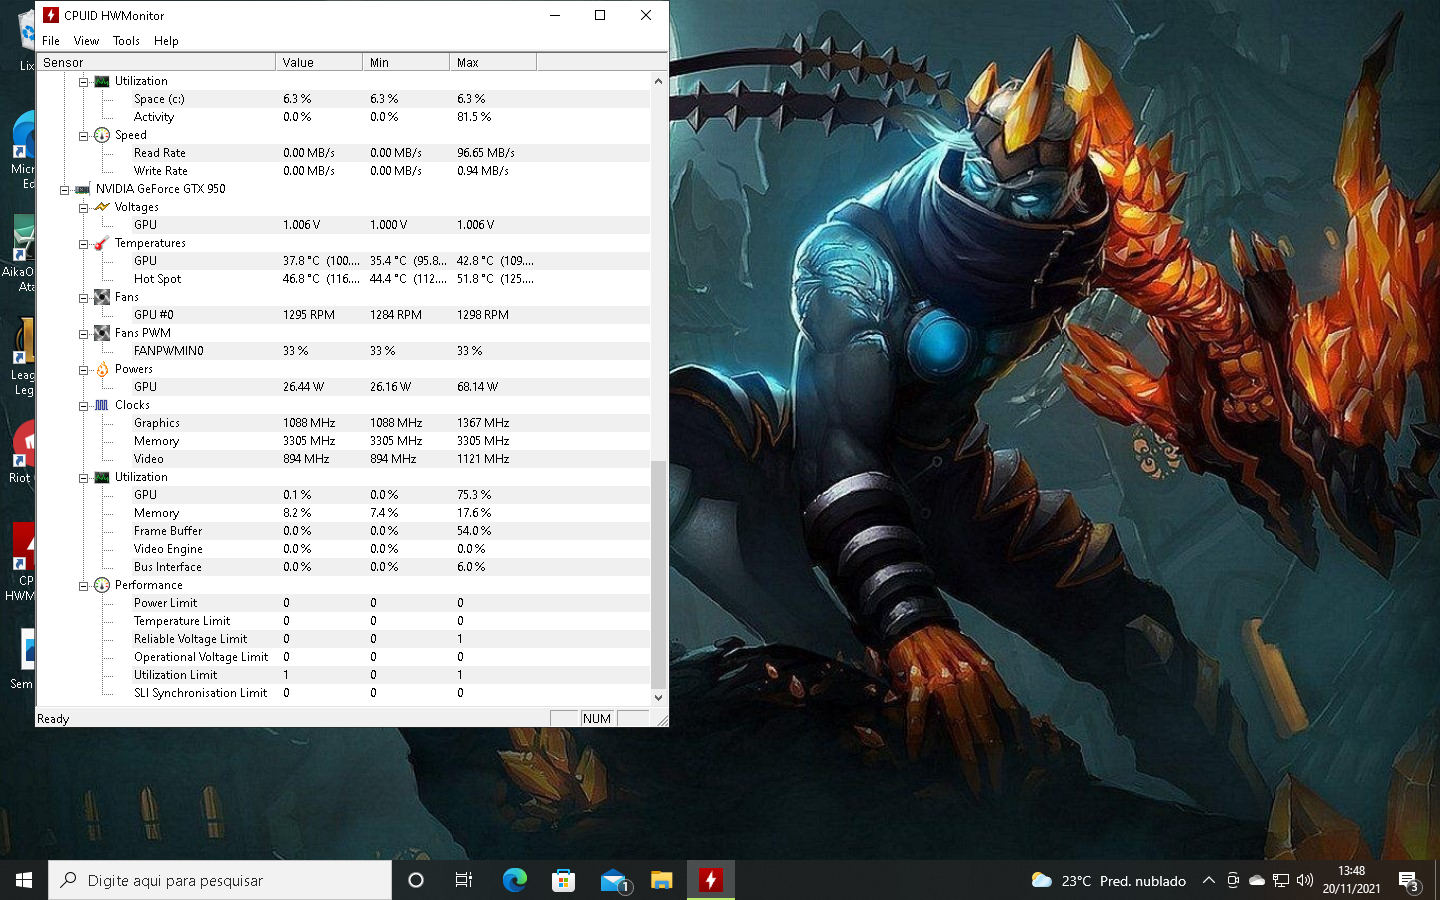Collapse the Temperatures node
The image size is (1440, 900).
(x=84, y=243)
